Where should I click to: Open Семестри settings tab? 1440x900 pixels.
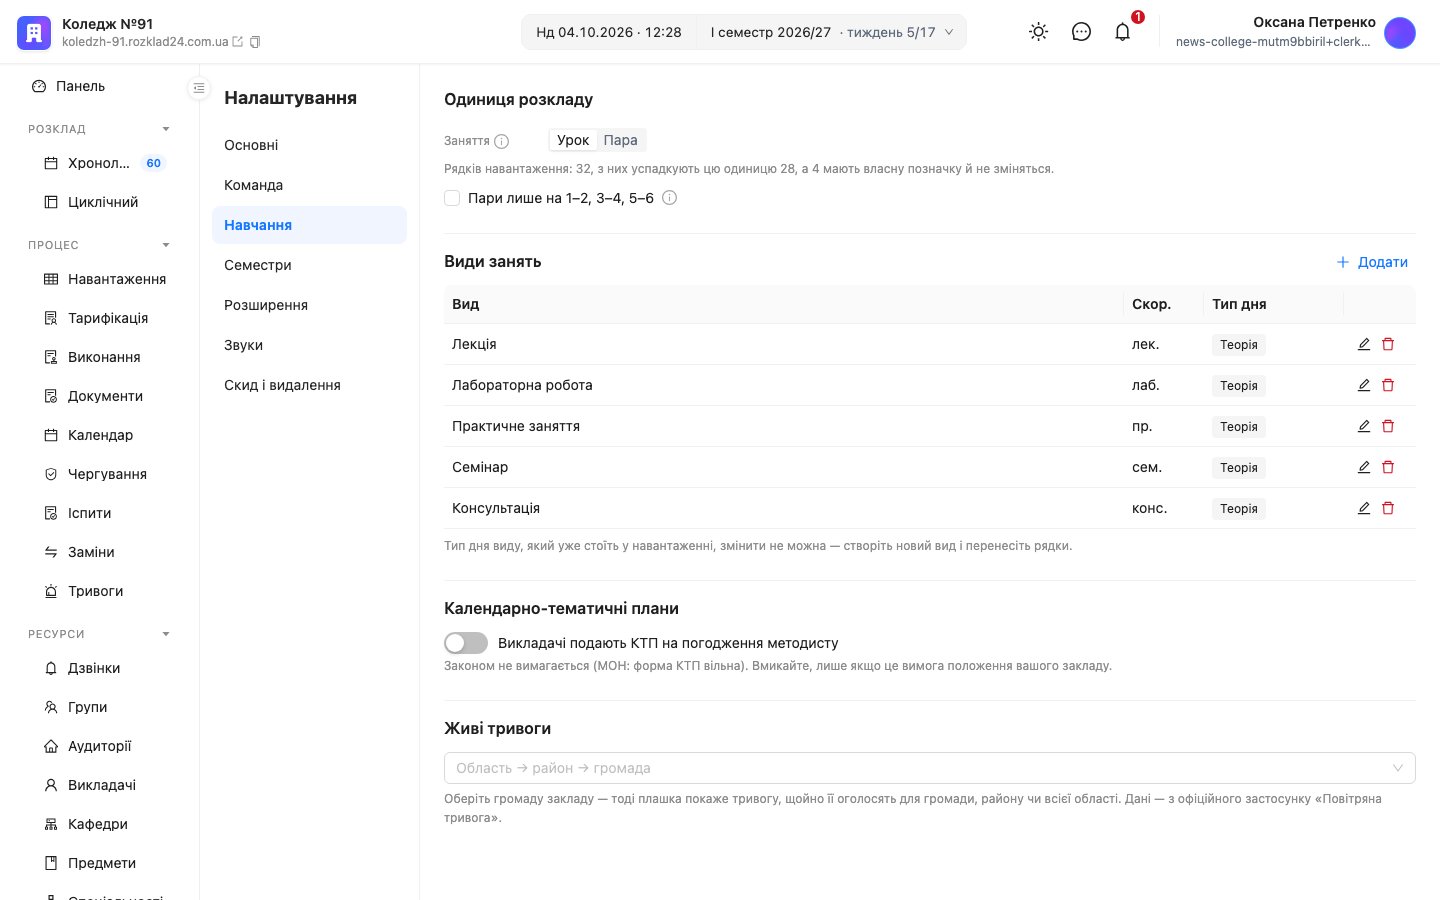(x=309, y=265)
